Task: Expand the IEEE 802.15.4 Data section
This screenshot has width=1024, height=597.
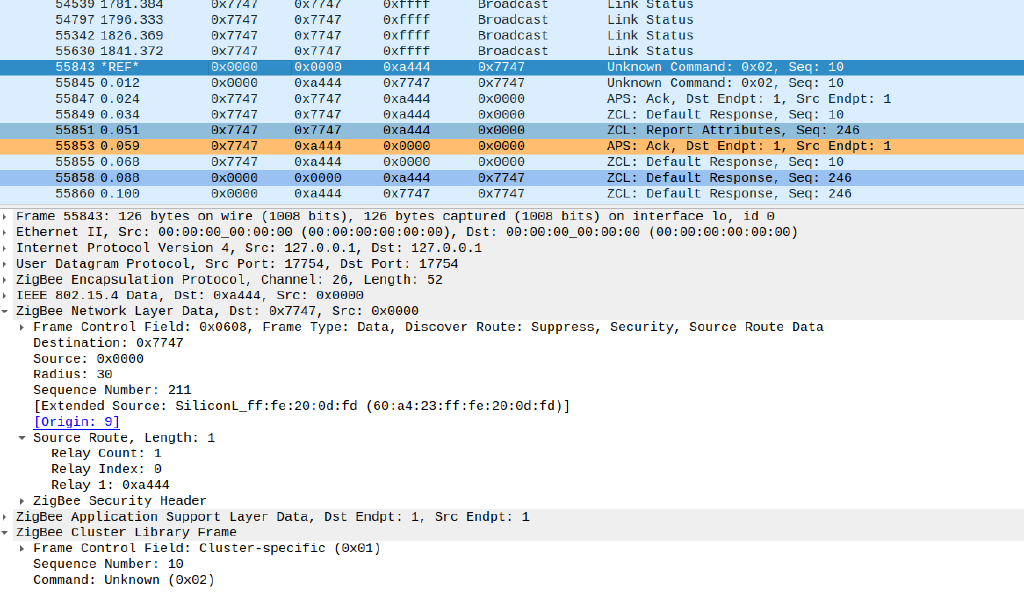Action: tap(7, 295)
